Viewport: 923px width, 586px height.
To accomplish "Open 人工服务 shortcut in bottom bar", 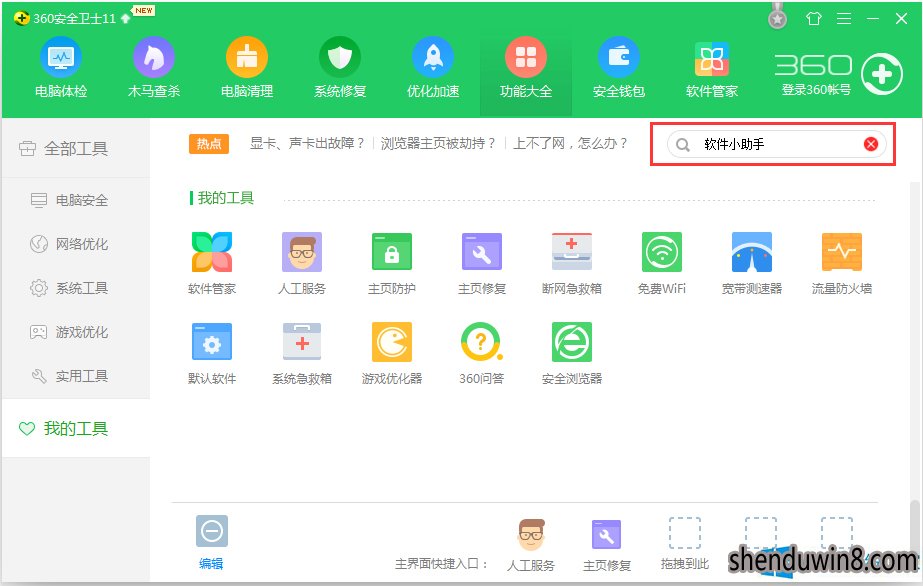I will pos(531,545).
